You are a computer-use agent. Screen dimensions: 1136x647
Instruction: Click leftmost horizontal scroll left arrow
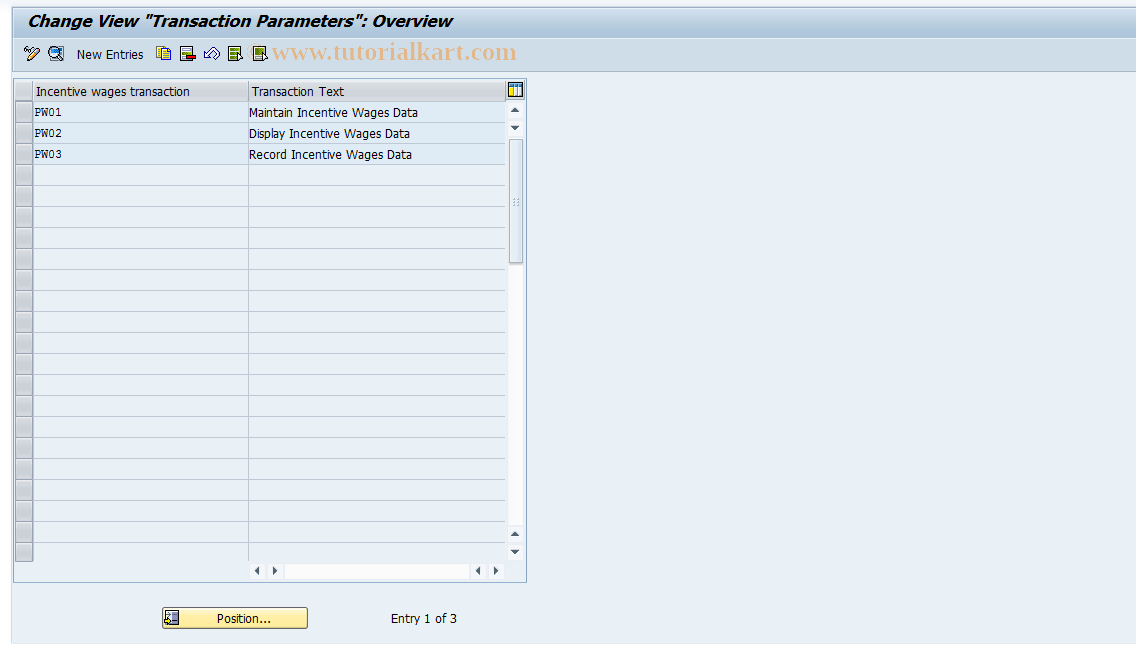(257, 571)
